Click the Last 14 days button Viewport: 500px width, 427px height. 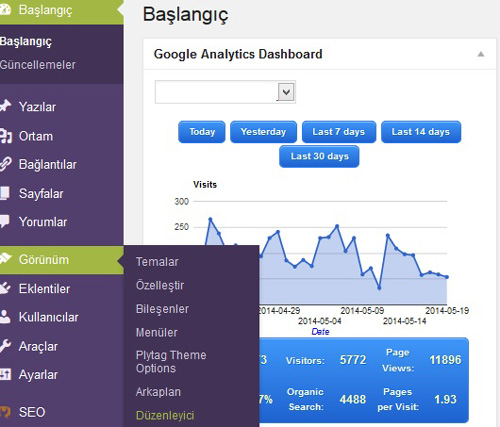click(421, 132)
